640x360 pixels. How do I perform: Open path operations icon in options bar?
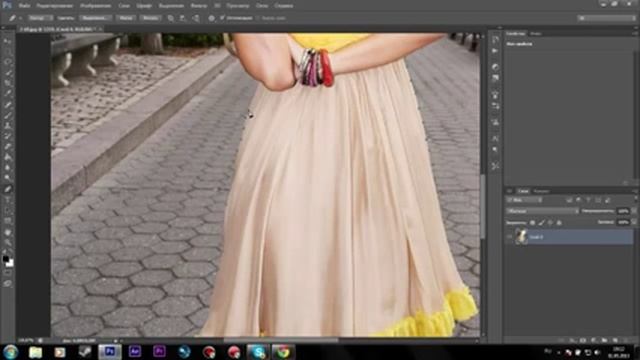[171, 18]
